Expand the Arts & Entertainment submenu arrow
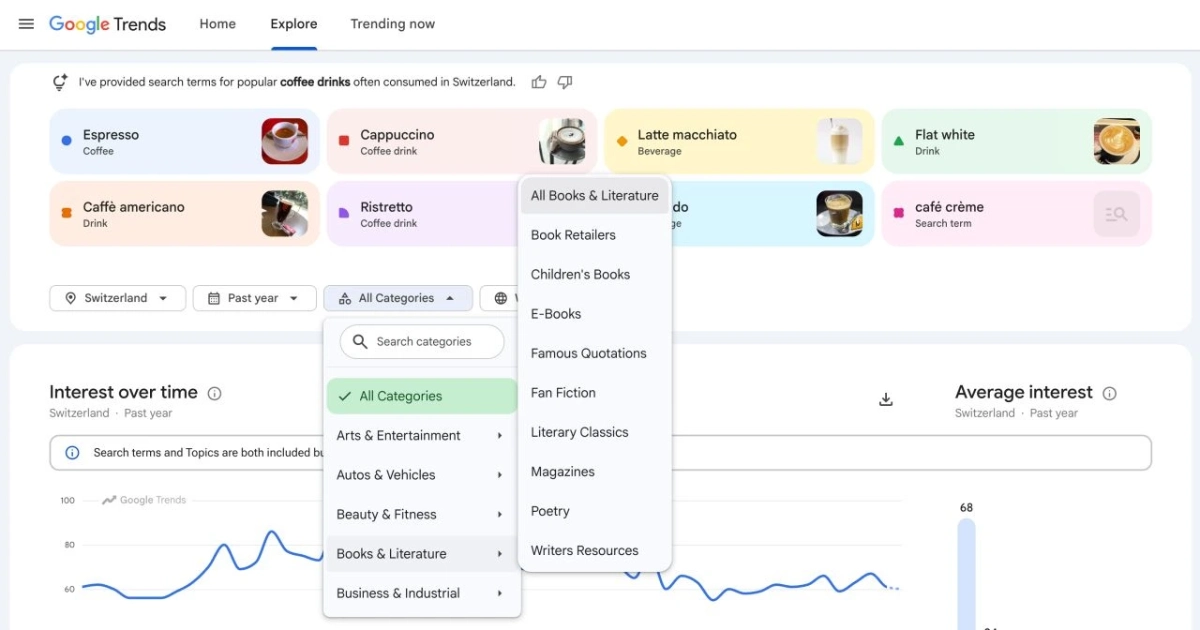 pyautogui.click(x=499, y=436)
